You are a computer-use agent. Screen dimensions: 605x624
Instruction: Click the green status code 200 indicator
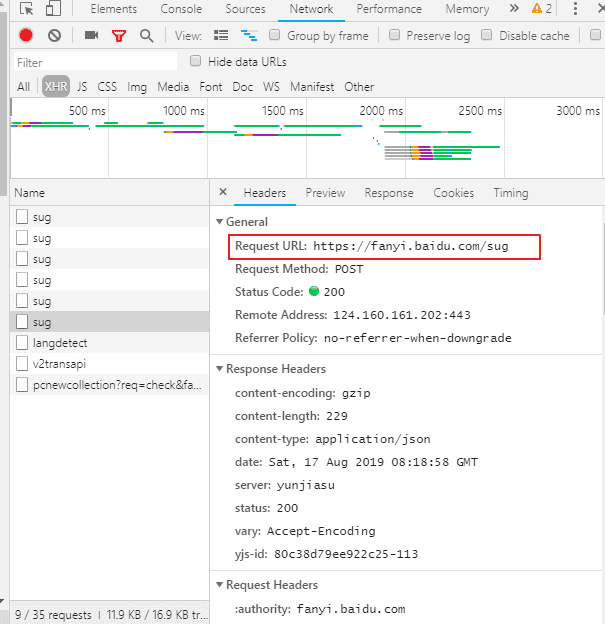click(314, 291)
